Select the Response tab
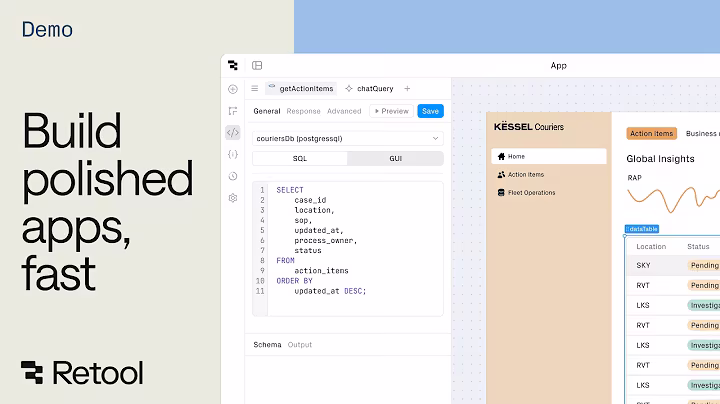 pos(304,111)
